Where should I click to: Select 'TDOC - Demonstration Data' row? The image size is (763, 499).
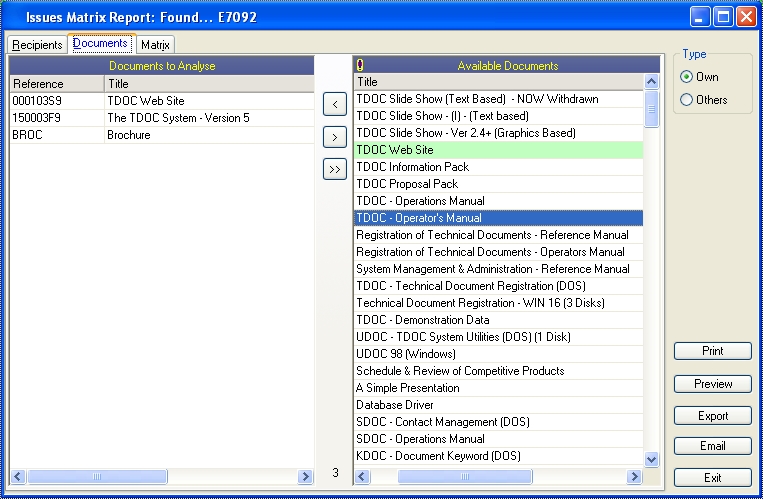(x=499, y=320)
